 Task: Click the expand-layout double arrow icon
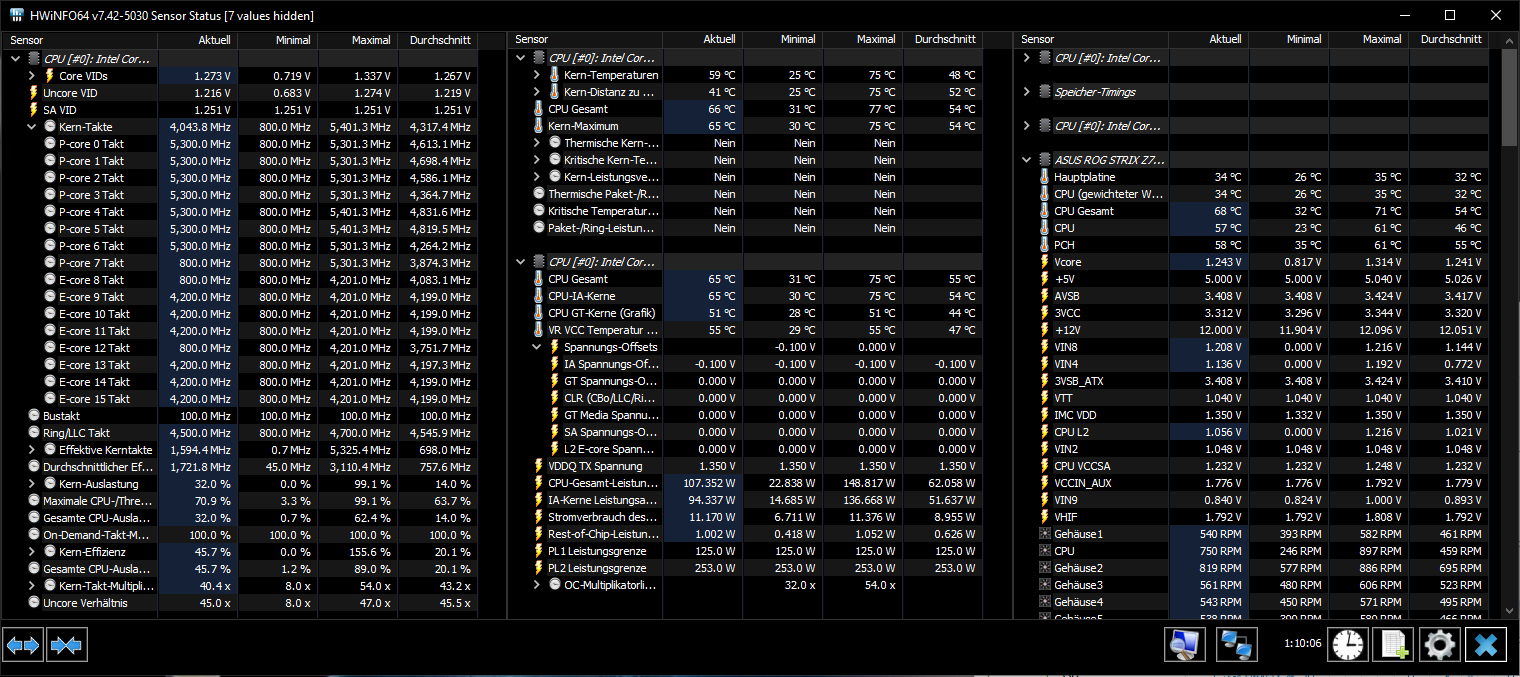[x=23, y=645]
